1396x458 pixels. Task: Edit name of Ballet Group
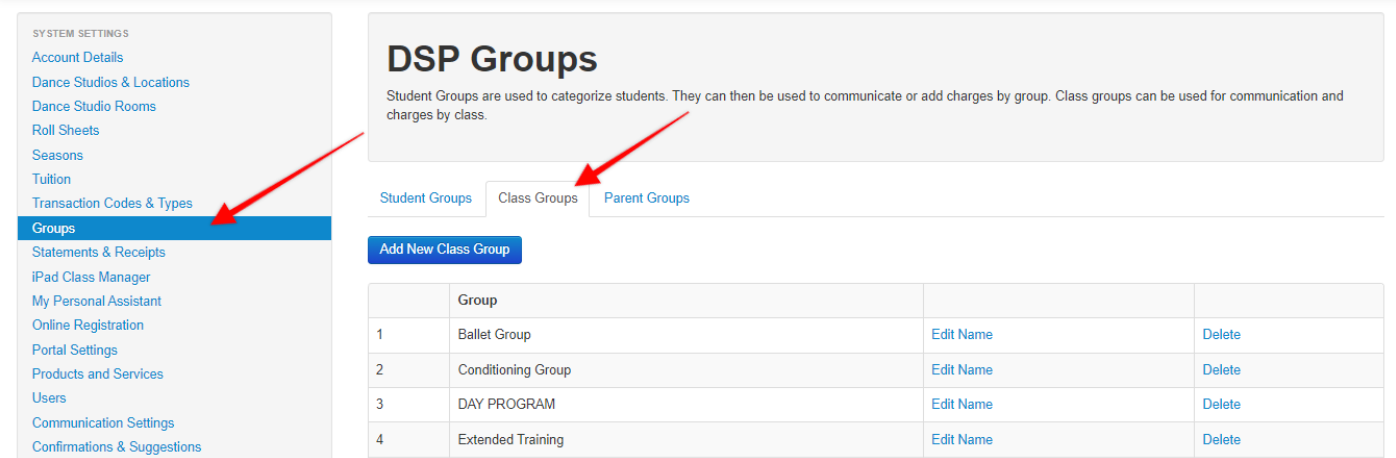[962, 335]
